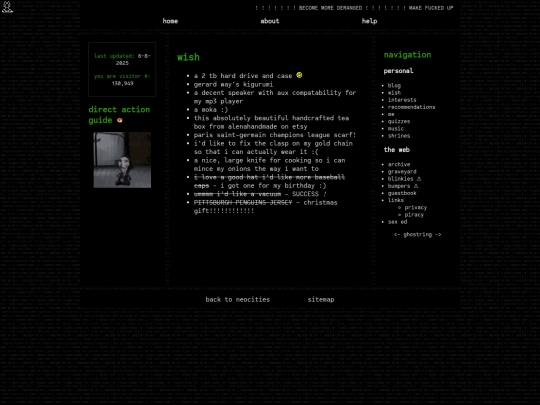This screenshot has width=540, height=405.
Task: Open the piracy sub-link
Action: 414,215
